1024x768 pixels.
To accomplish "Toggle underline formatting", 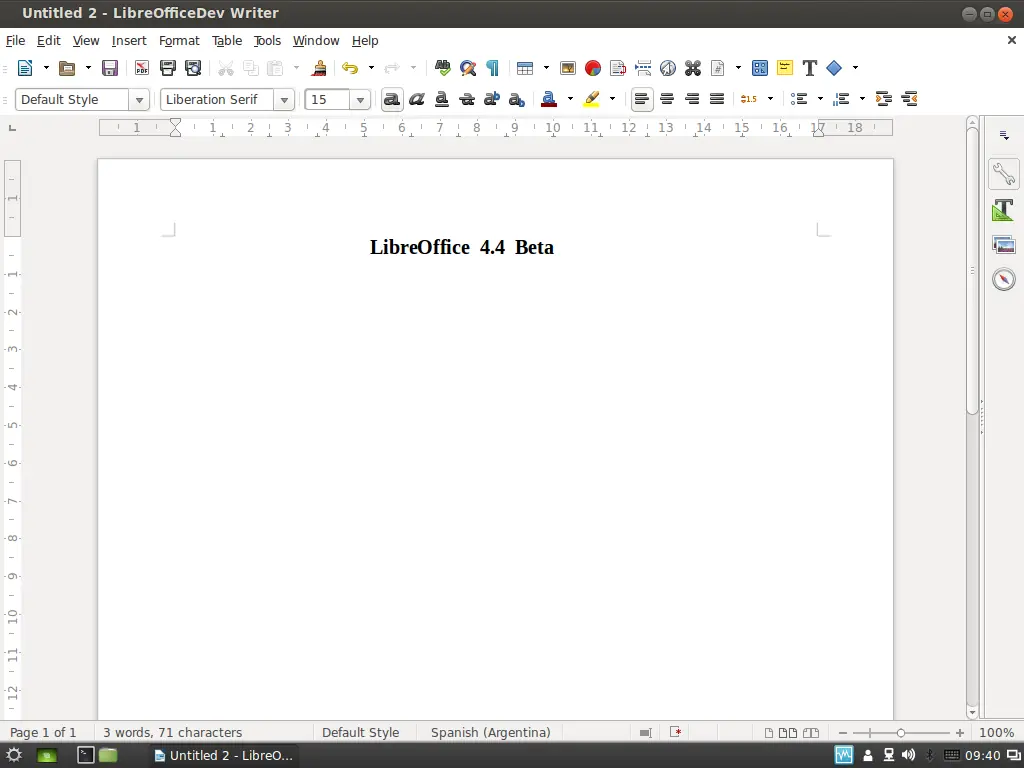I will pos(441,99).
